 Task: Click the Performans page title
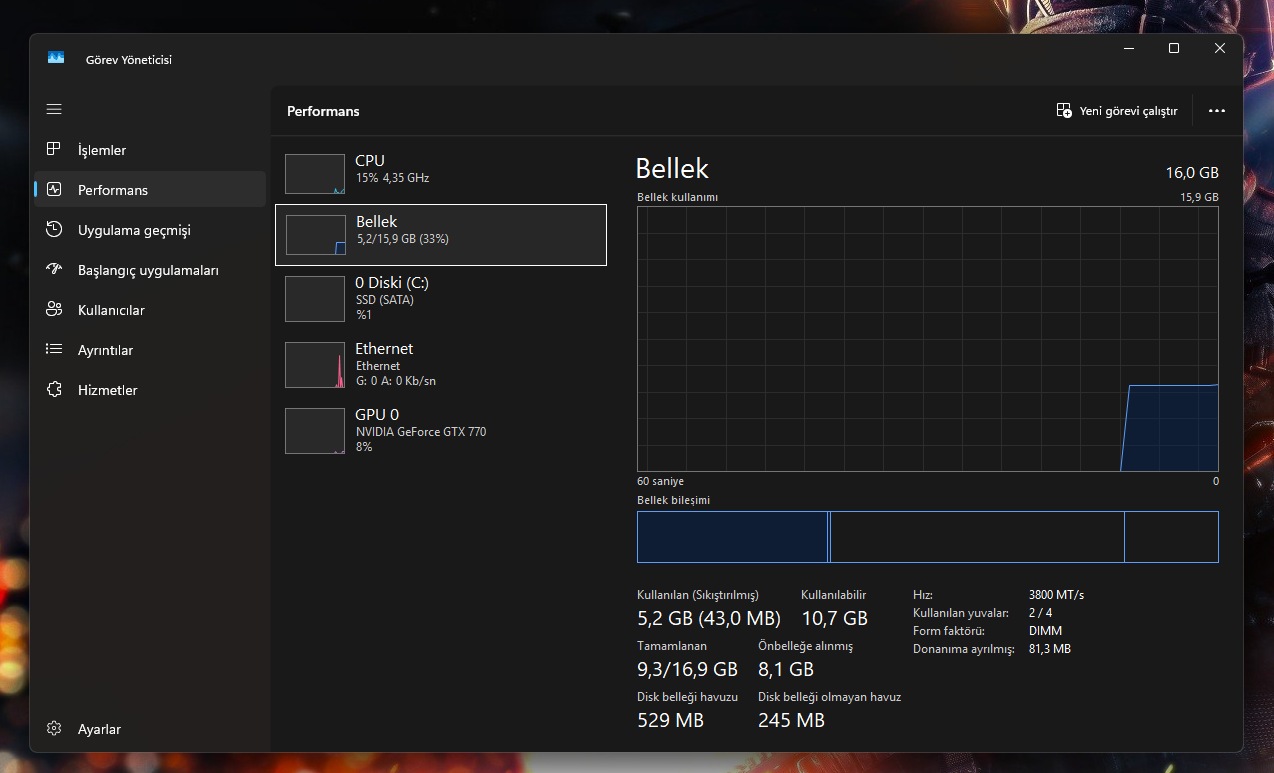click(x=323, y=111)
